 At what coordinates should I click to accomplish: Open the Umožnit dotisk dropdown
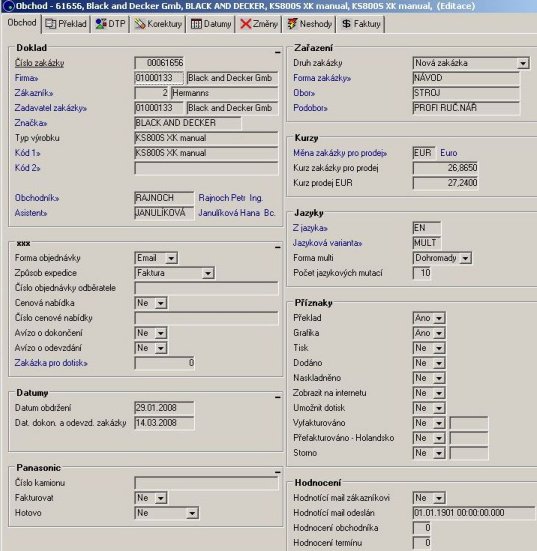pyautogui.click(x=439, y=408)
